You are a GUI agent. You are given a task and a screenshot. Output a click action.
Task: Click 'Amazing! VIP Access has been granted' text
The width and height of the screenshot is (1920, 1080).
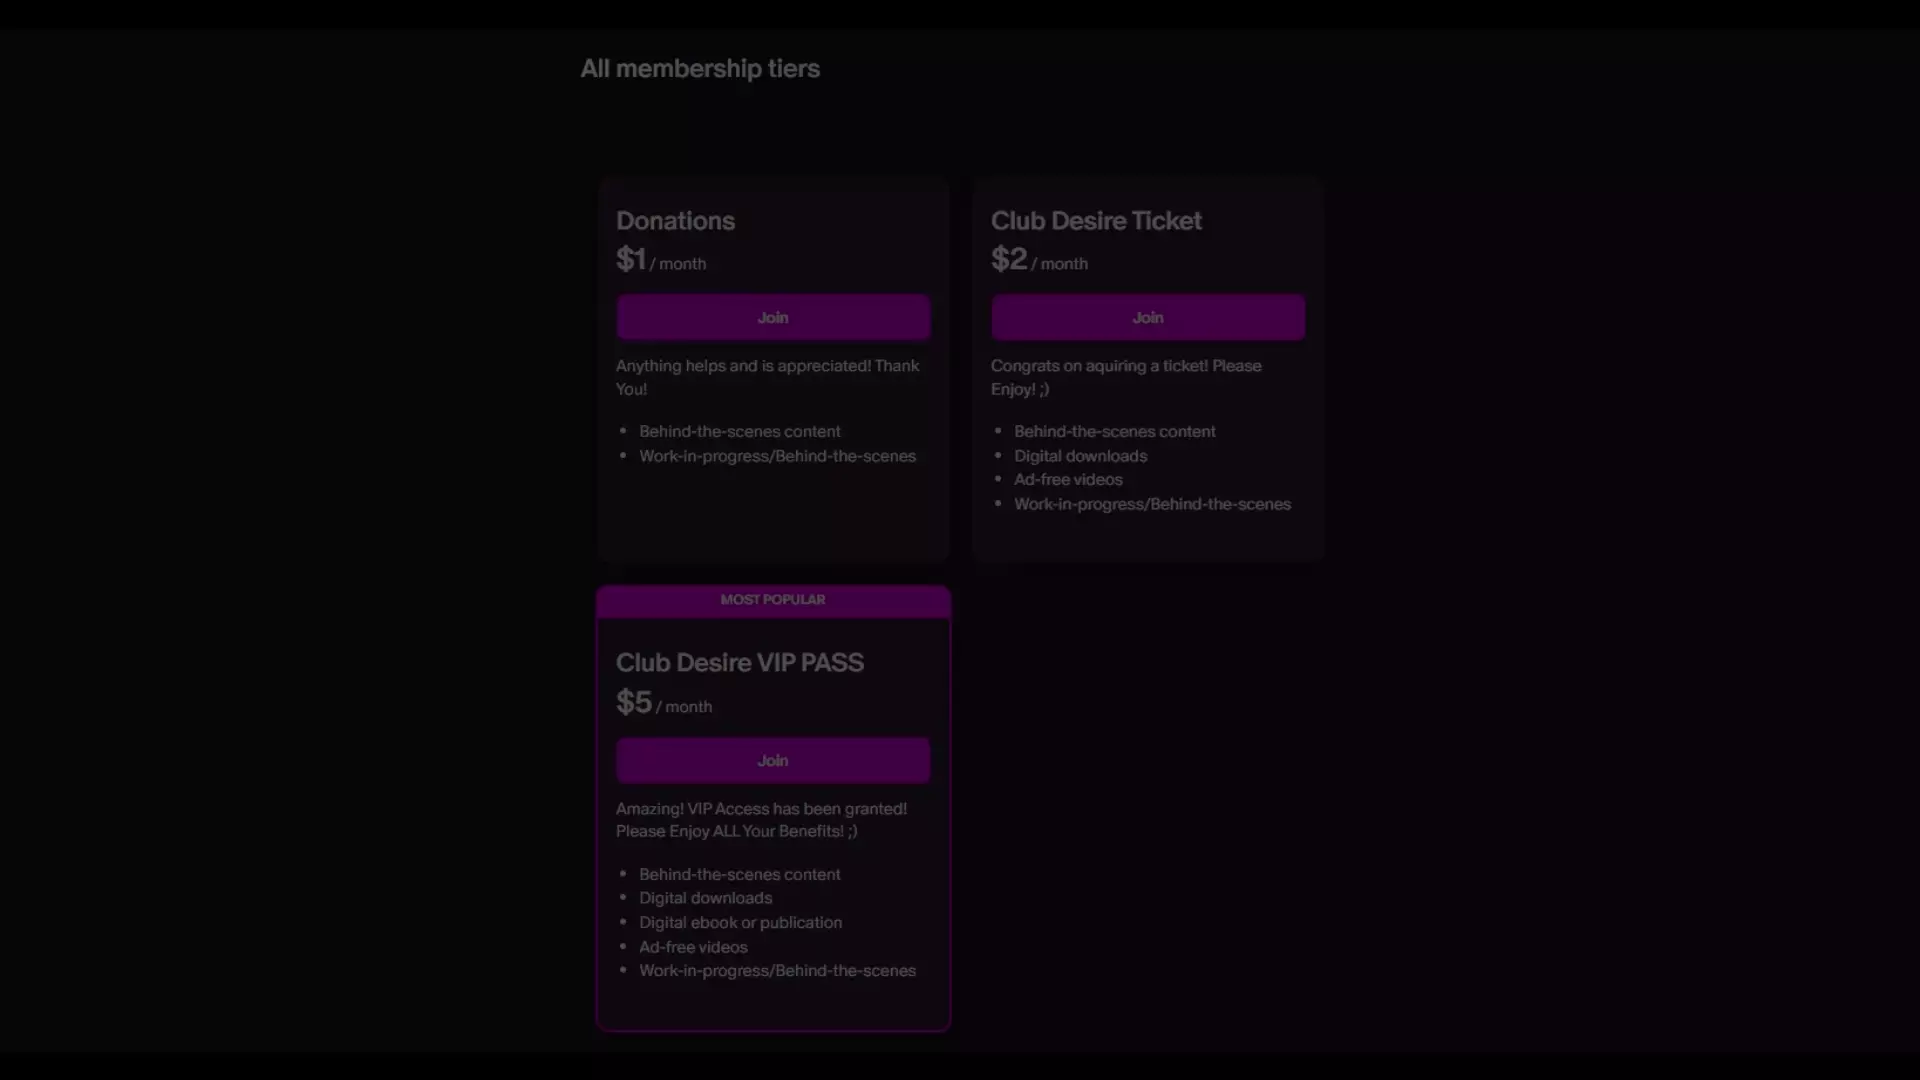coord(761,820)
